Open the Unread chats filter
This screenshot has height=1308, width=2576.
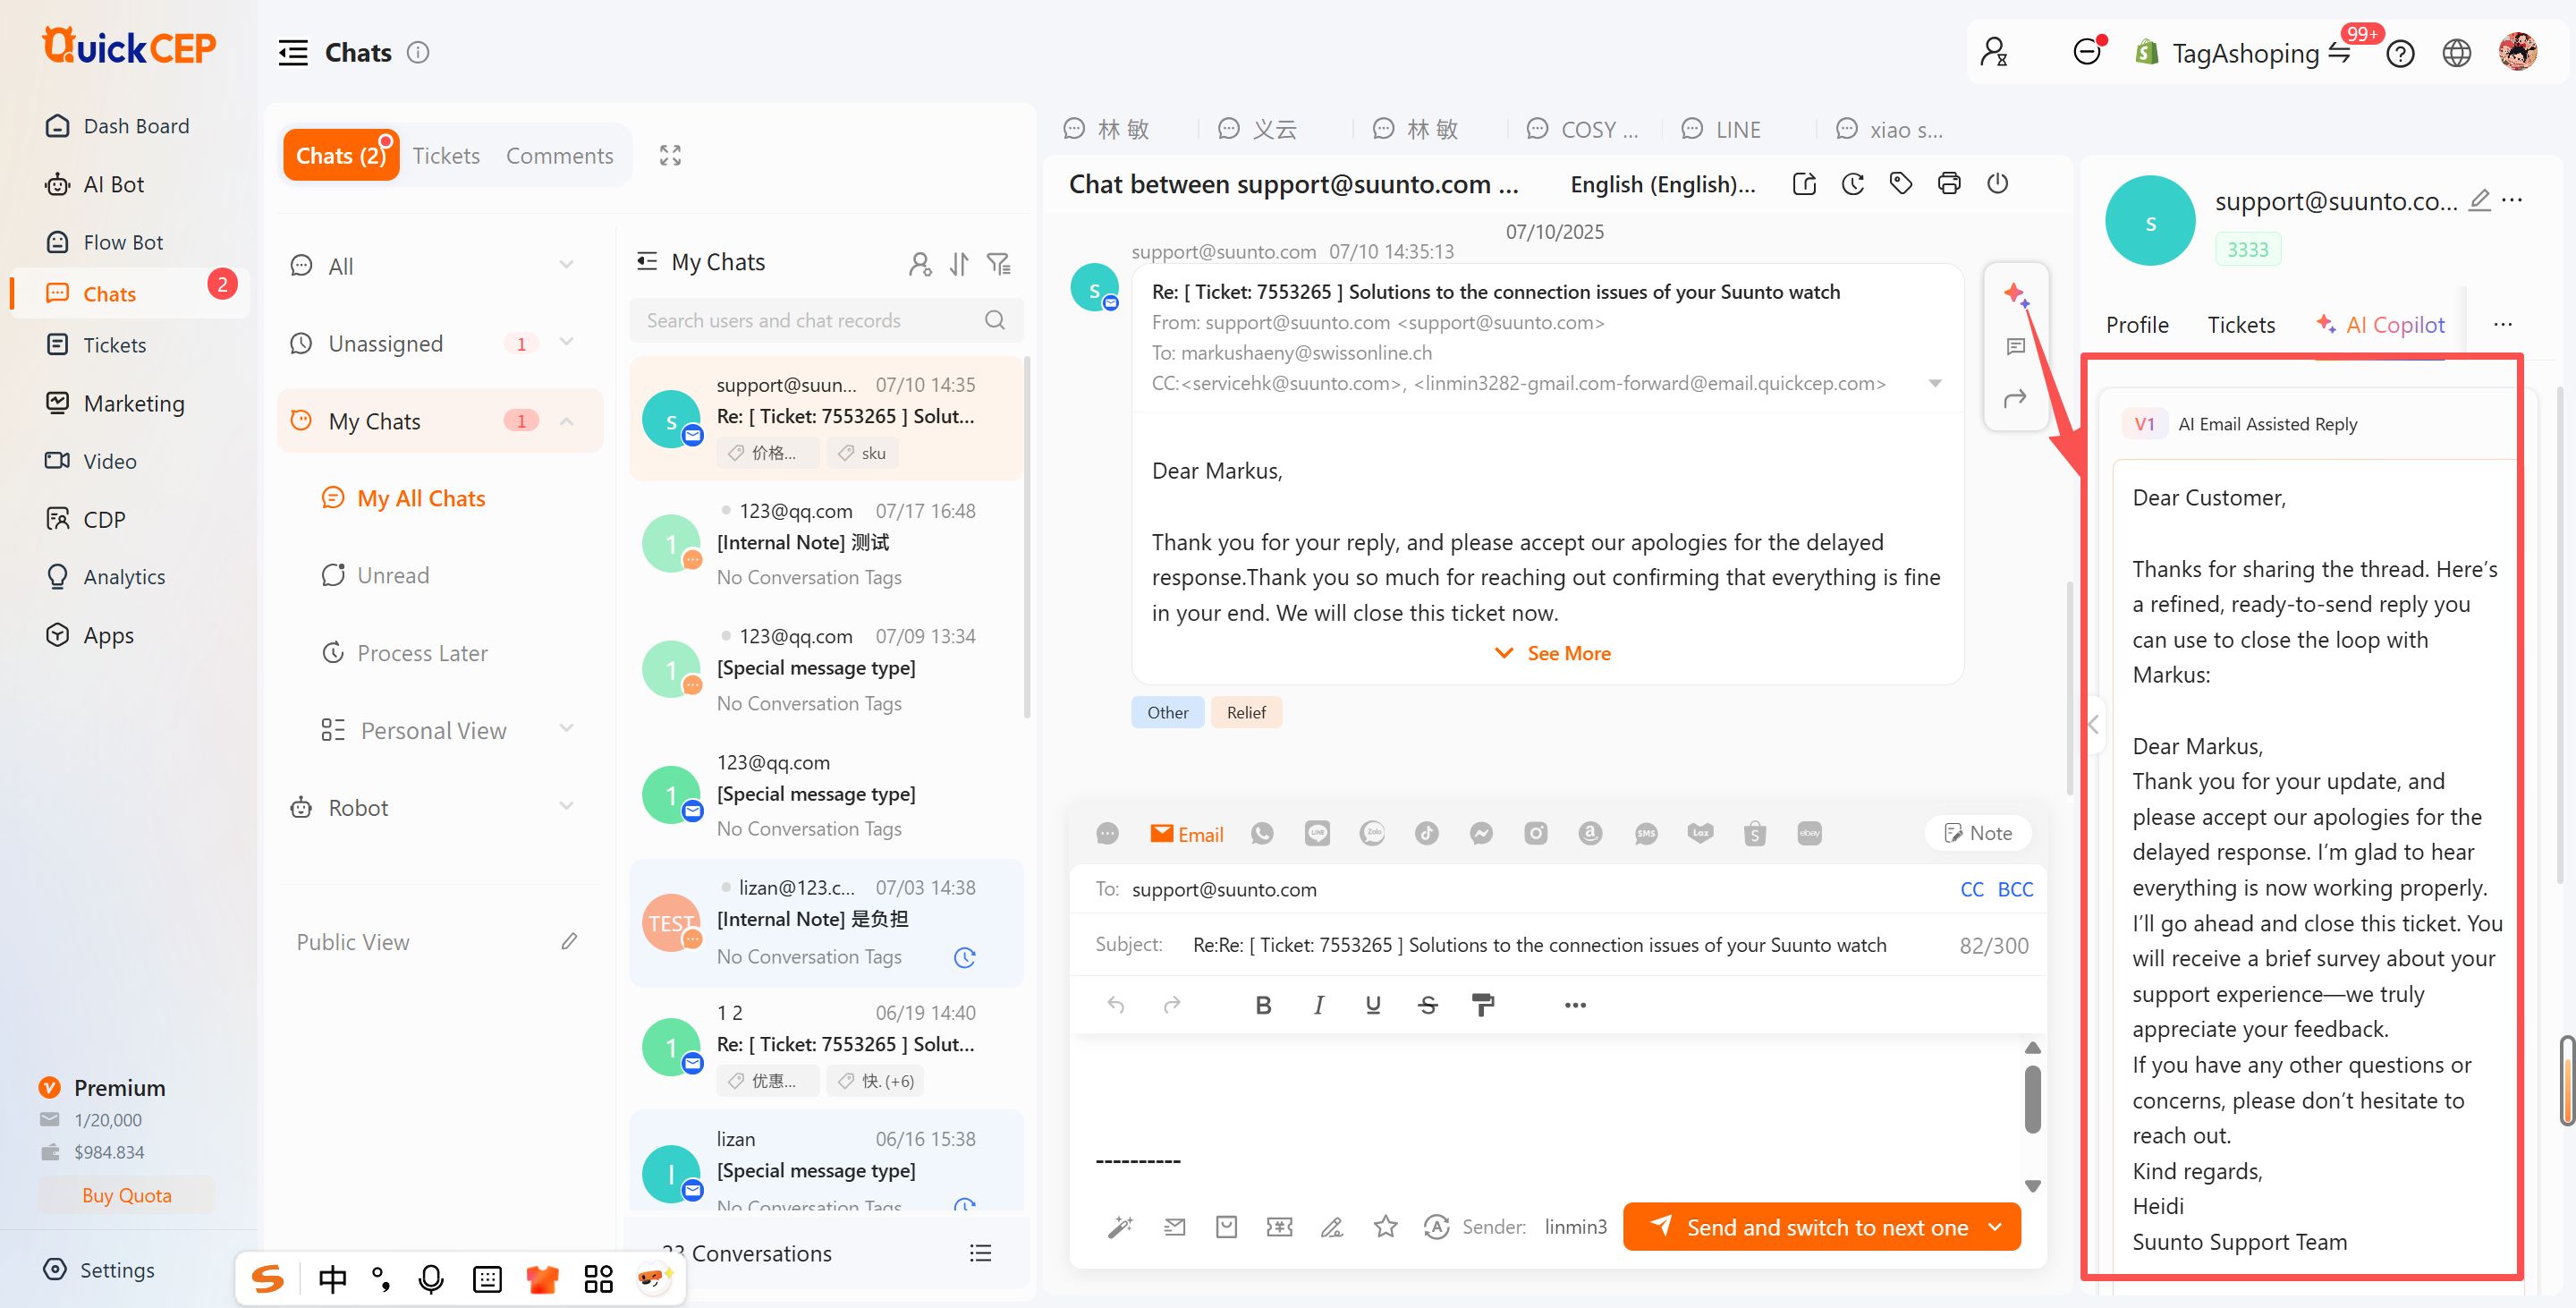[376, 575]
